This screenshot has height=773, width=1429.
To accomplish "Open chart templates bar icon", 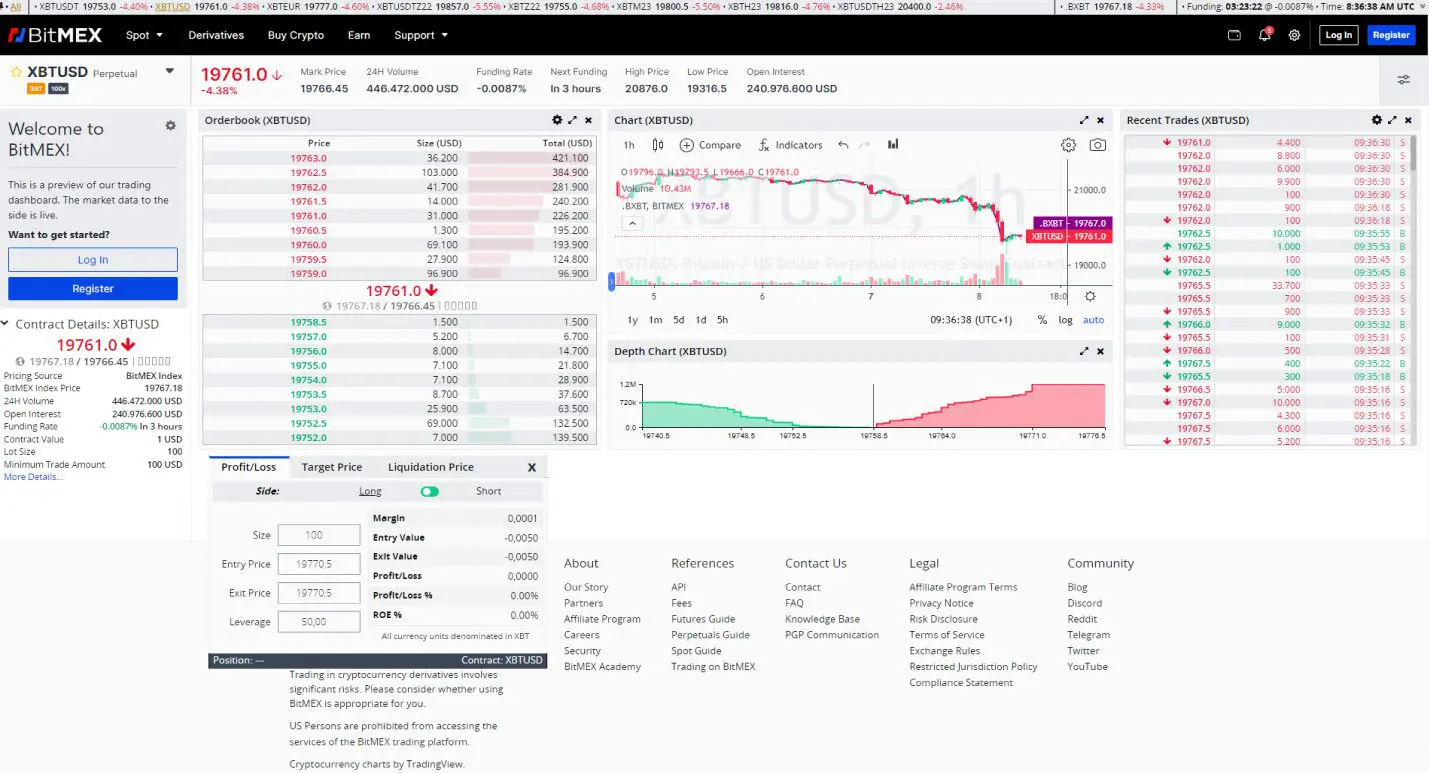I will click(x=893, y=144).
